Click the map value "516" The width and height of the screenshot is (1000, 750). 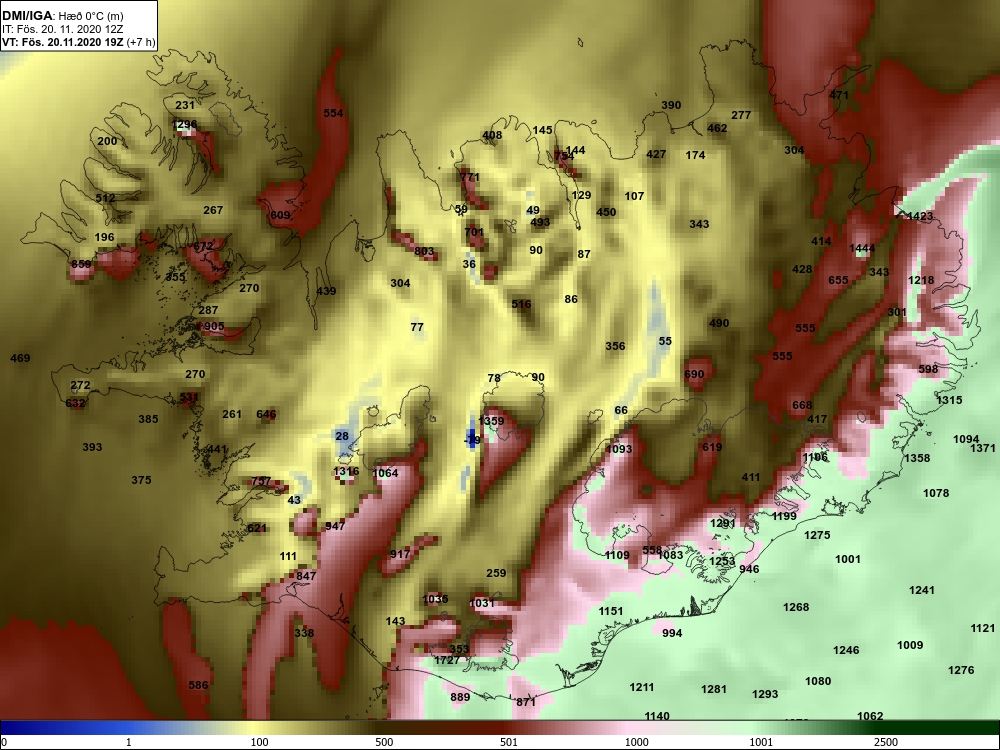(x=521, y=305)
